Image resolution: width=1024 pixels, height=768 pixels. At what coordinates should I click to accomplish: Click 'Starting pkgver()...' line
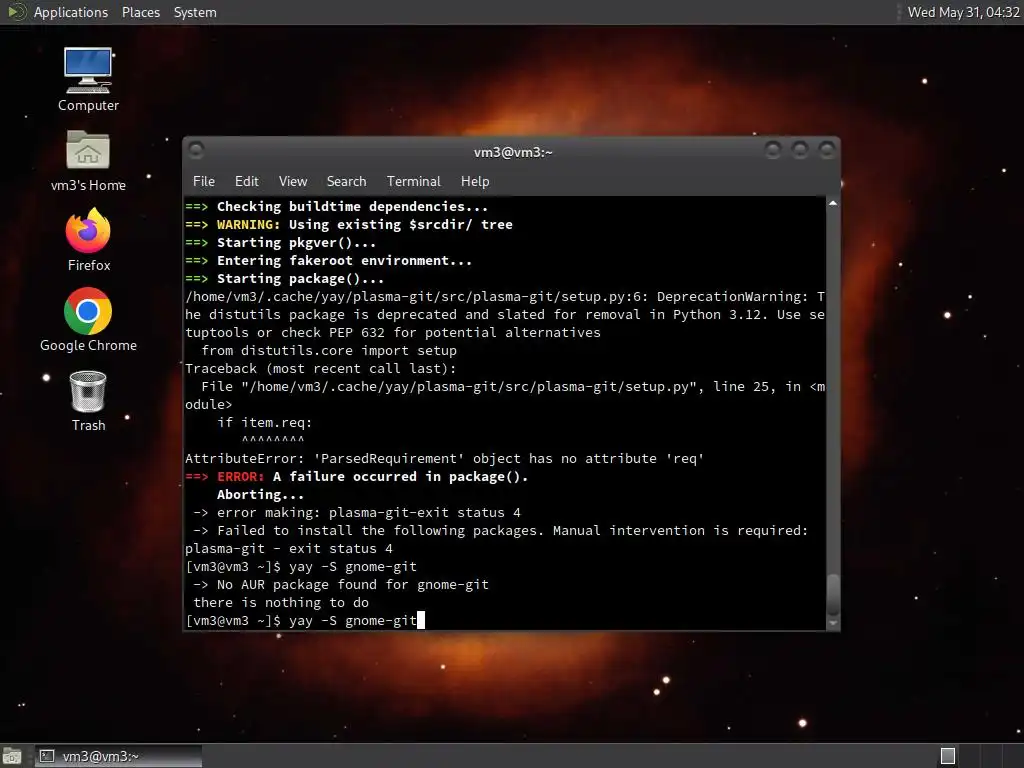click(281, 242)
